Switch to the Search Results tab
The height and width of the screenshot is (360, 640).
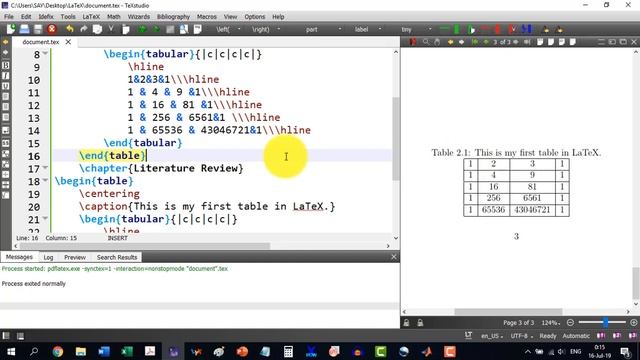117,257
